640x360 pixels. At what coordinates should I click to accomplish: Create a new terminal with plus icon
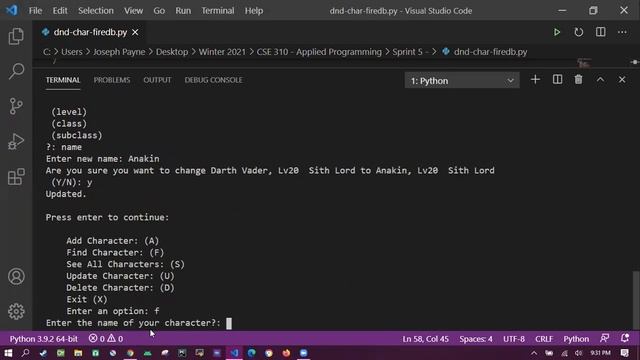point(535,80)
